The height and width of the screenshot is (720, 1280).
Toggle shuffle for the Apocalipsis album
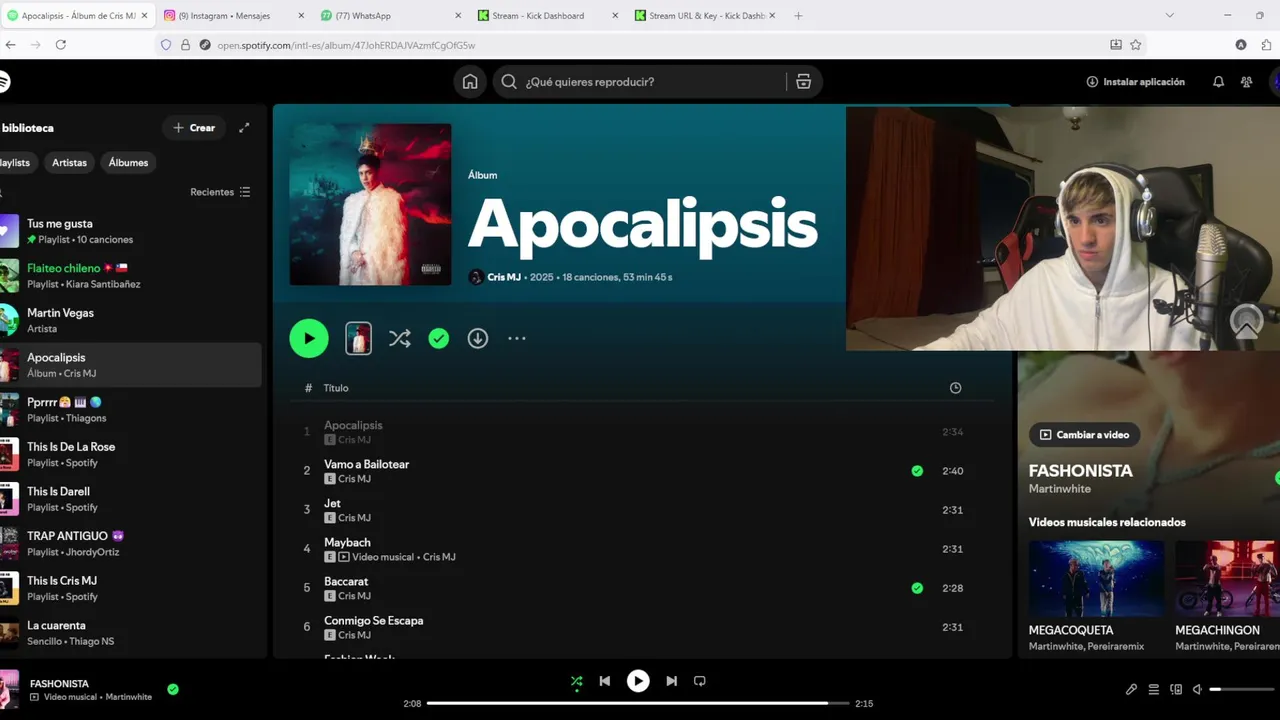tap(400, 339)
